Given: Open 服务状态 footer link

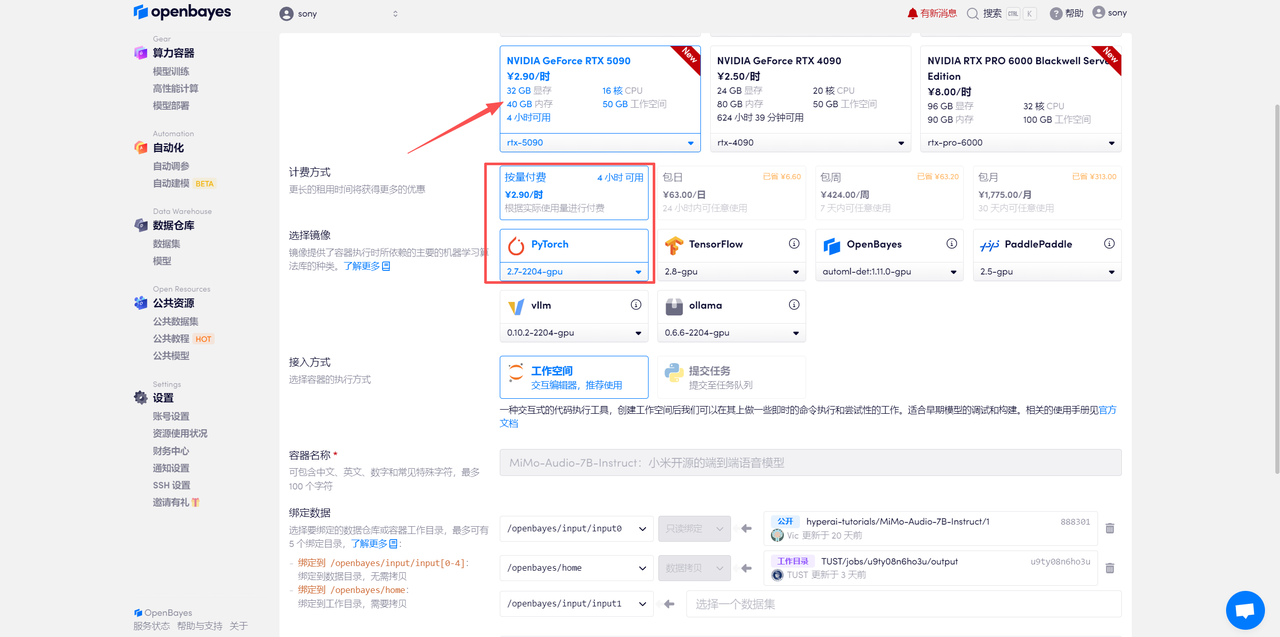Looking at the screenshot, I should pyautogui.click(x=151, y=626).
